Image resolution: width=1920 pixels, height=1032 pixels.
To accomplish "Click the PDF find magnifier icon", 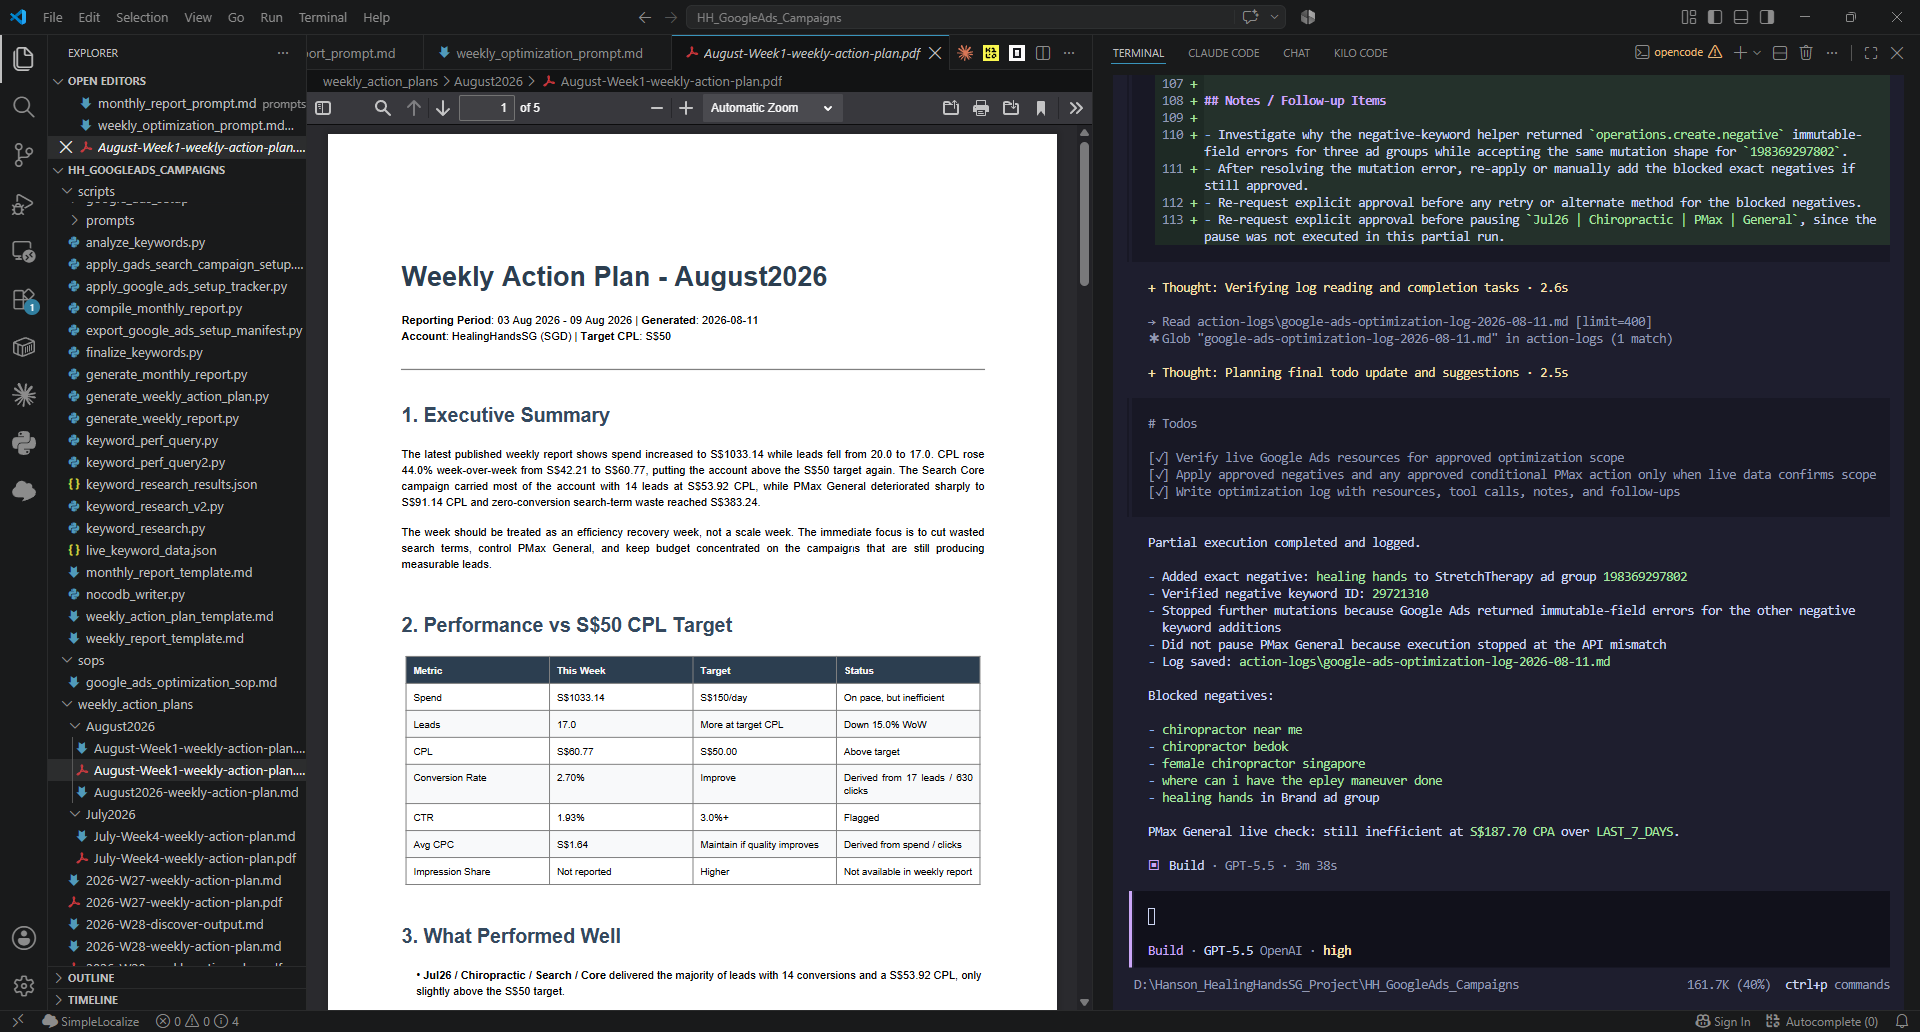I will click(382, 108).
